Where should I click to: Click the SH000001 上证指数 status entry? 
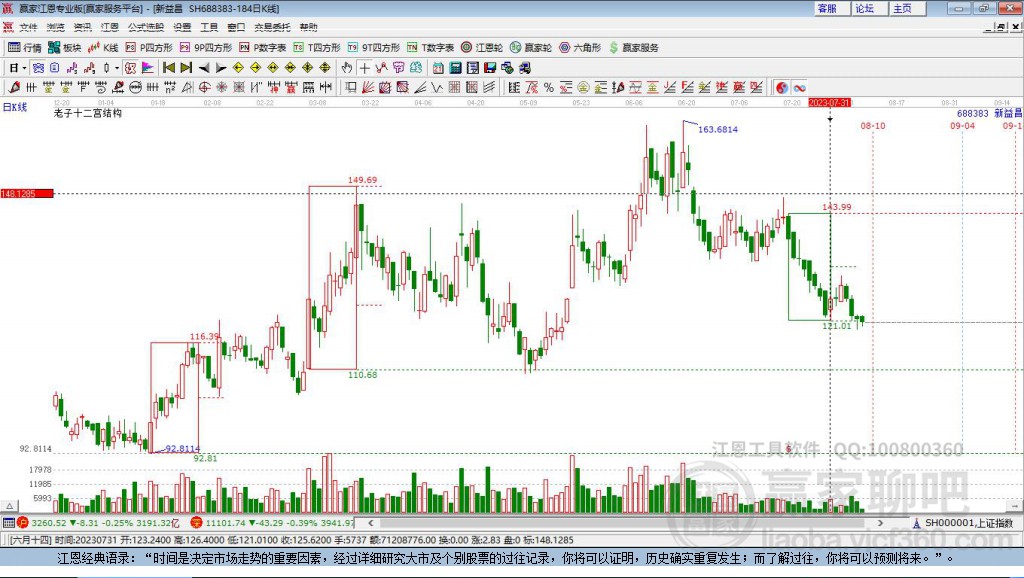[963, 523]
